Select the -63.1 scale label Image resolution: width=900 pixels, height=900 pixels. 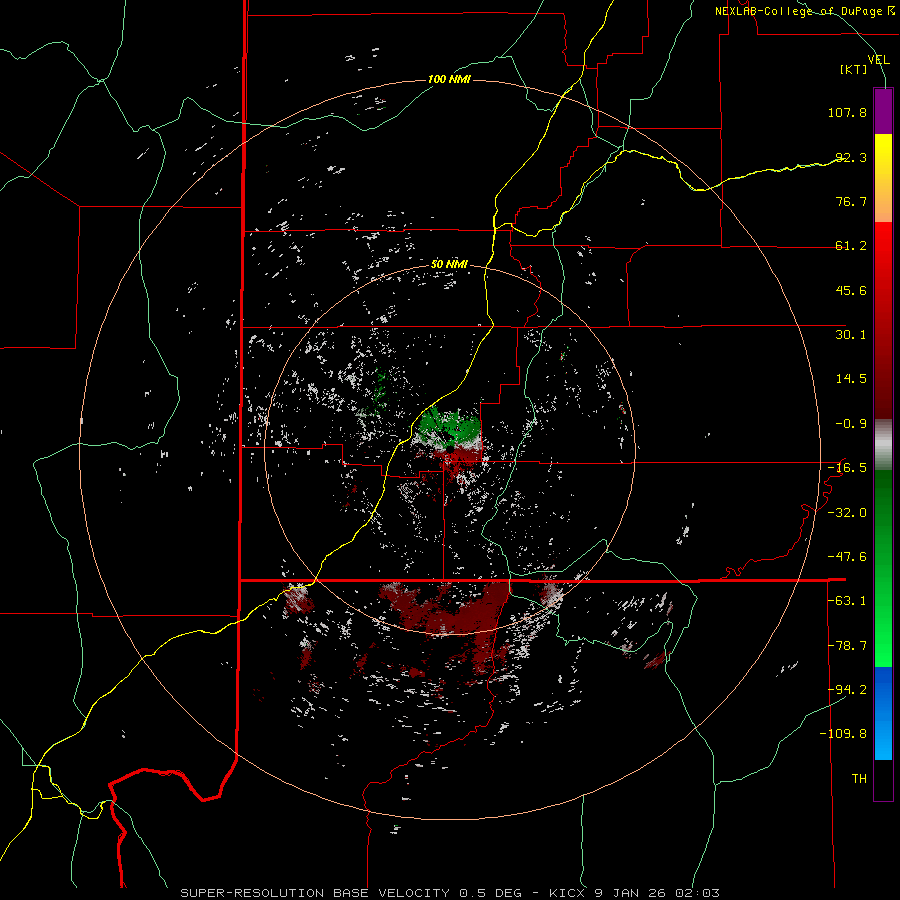(847, 601)
